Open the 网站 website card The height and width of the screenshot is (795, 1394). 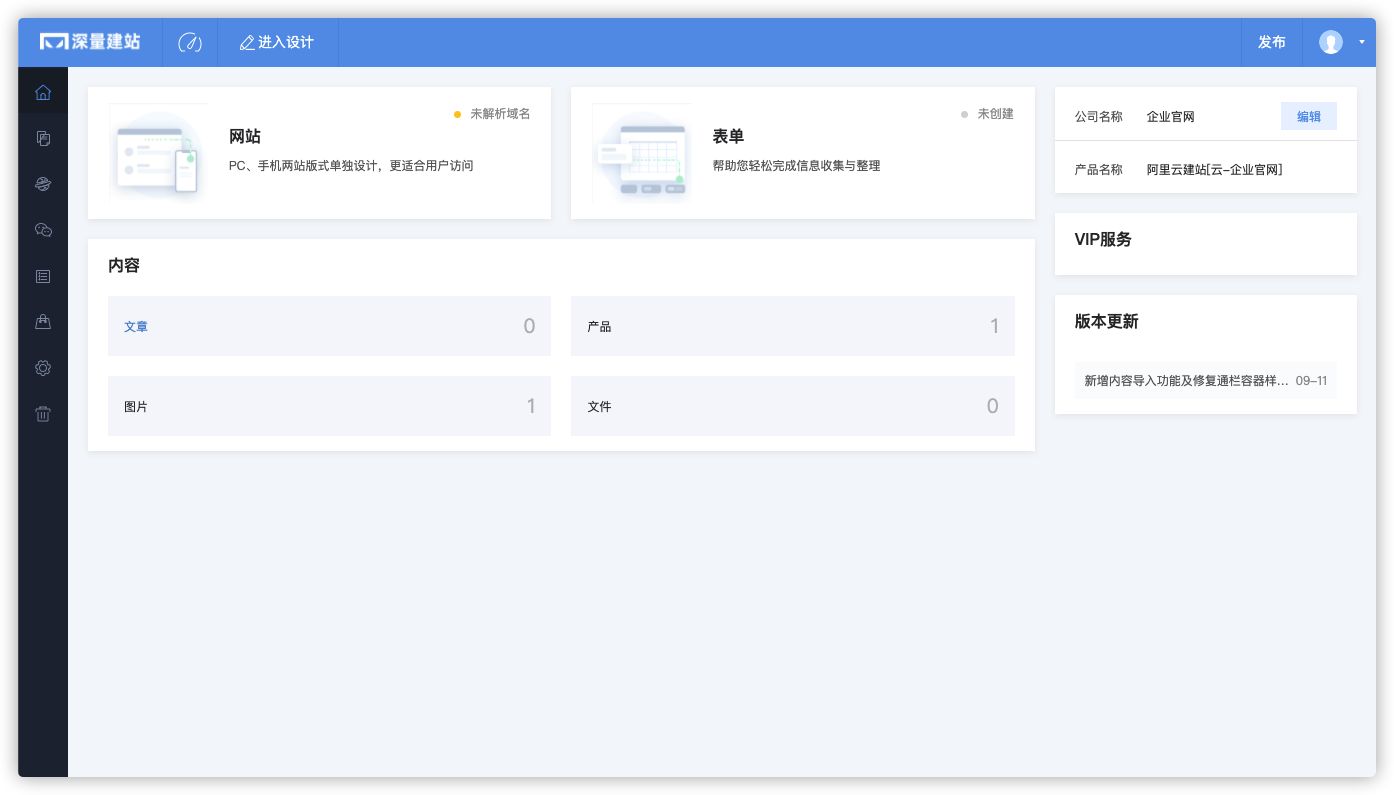(319, 153)
